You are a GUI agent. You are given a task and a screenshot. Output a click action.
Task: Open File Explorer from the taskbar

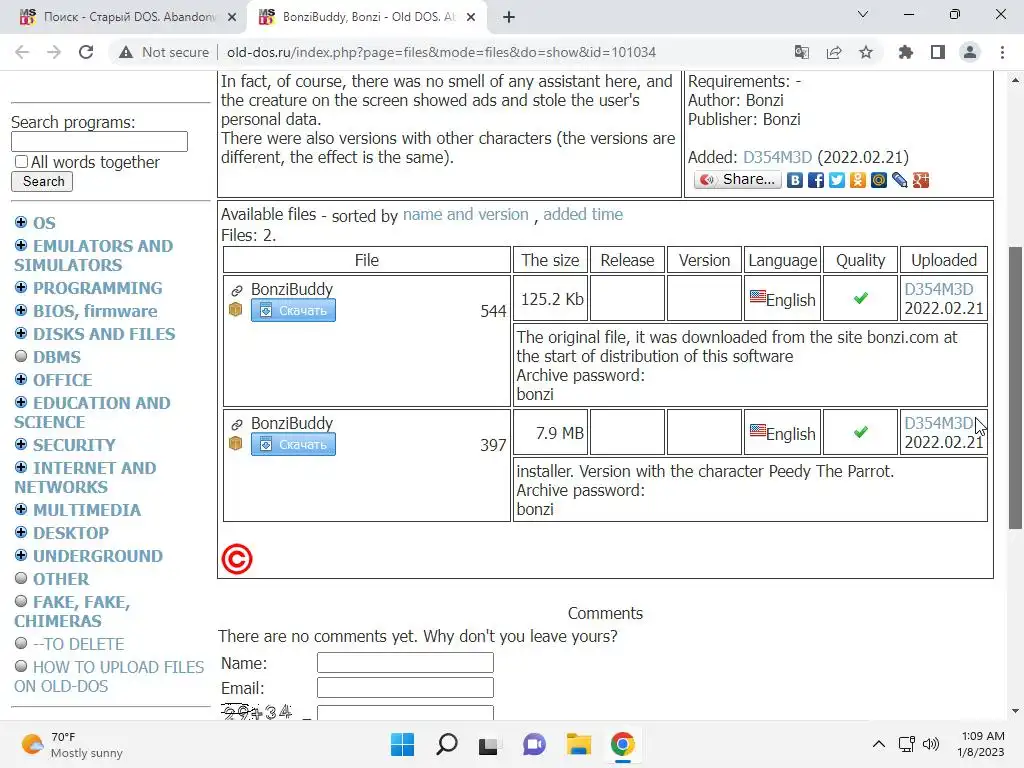pyautogui.click(x=579, y=744)
